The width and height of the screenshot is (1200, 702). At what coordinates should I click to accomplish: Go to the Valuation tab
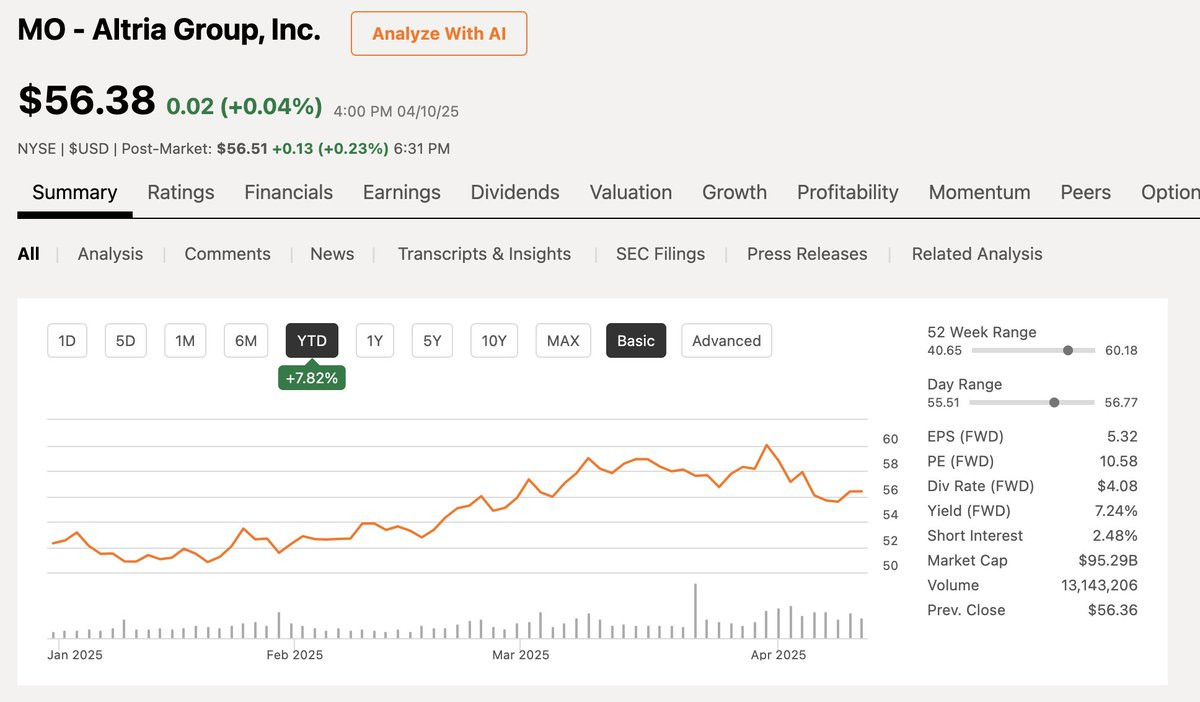631,192
